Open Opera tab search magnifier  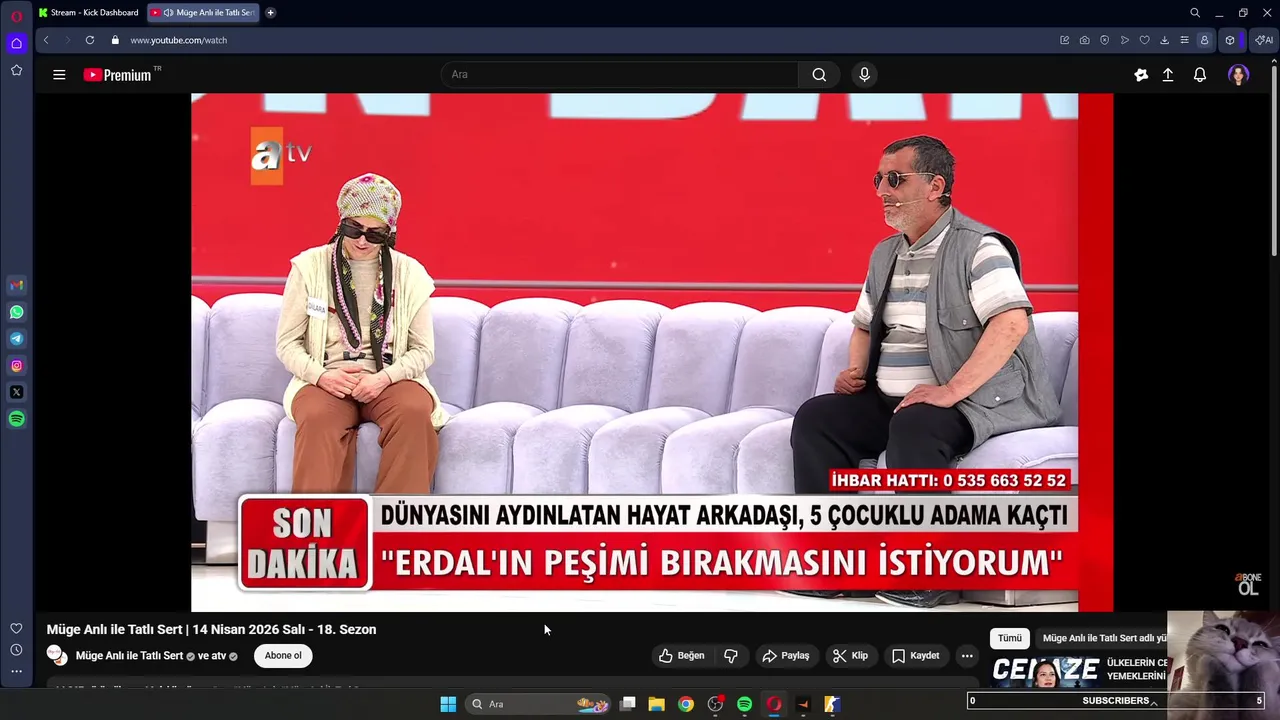(x=1195, y=13)
